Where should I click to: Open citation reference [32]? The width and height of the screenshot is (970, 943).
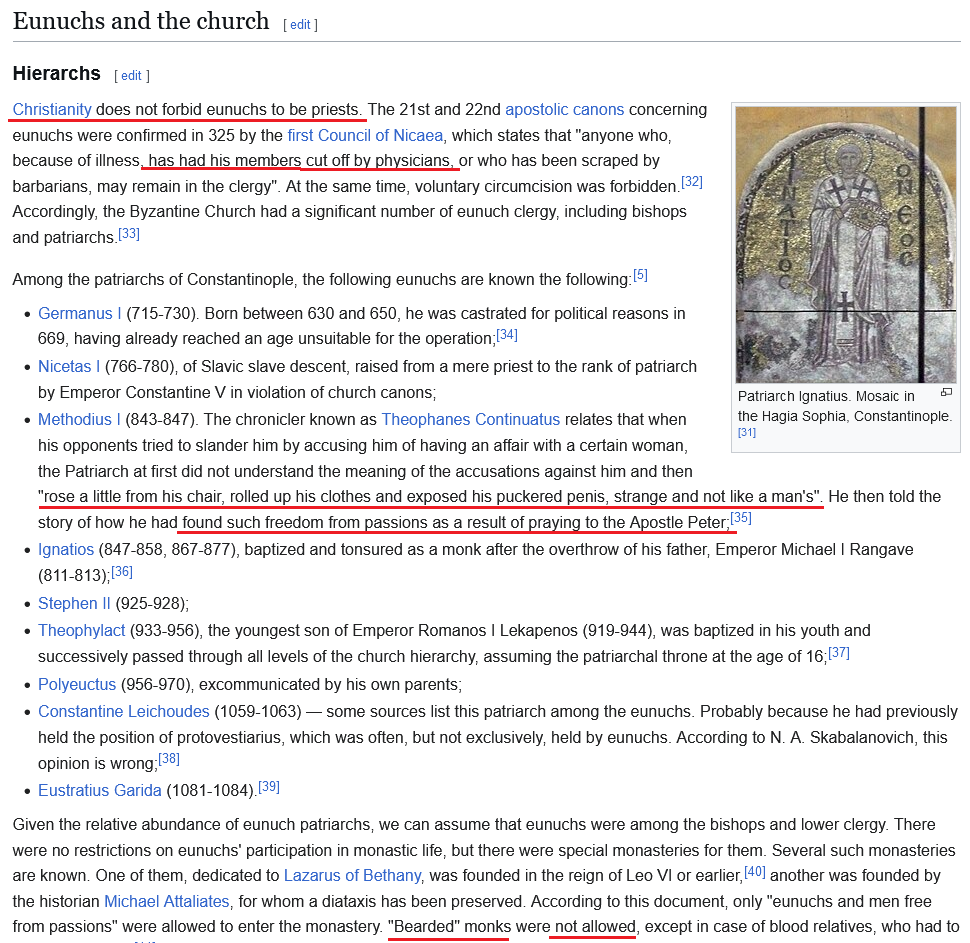coord(692,182)
